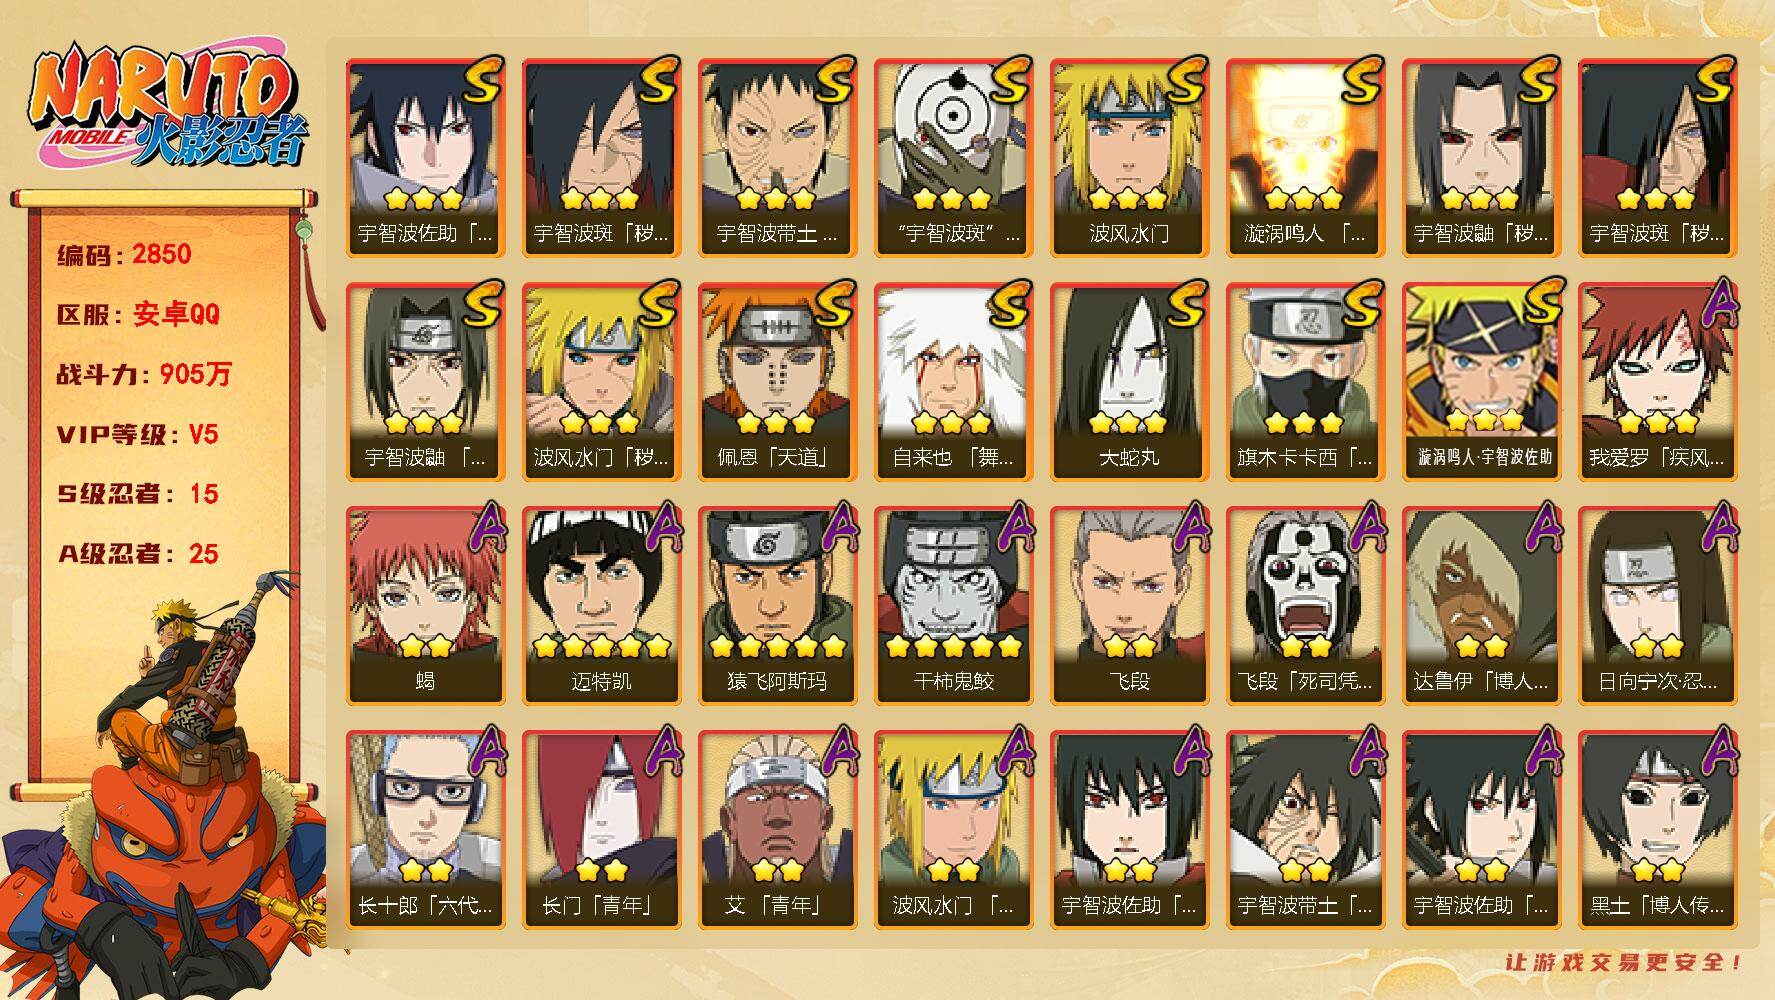The width and height of the screenshot is (1775, 1000).
Task: Click the Naruto riding toad illustration
Action: point(165,785)
